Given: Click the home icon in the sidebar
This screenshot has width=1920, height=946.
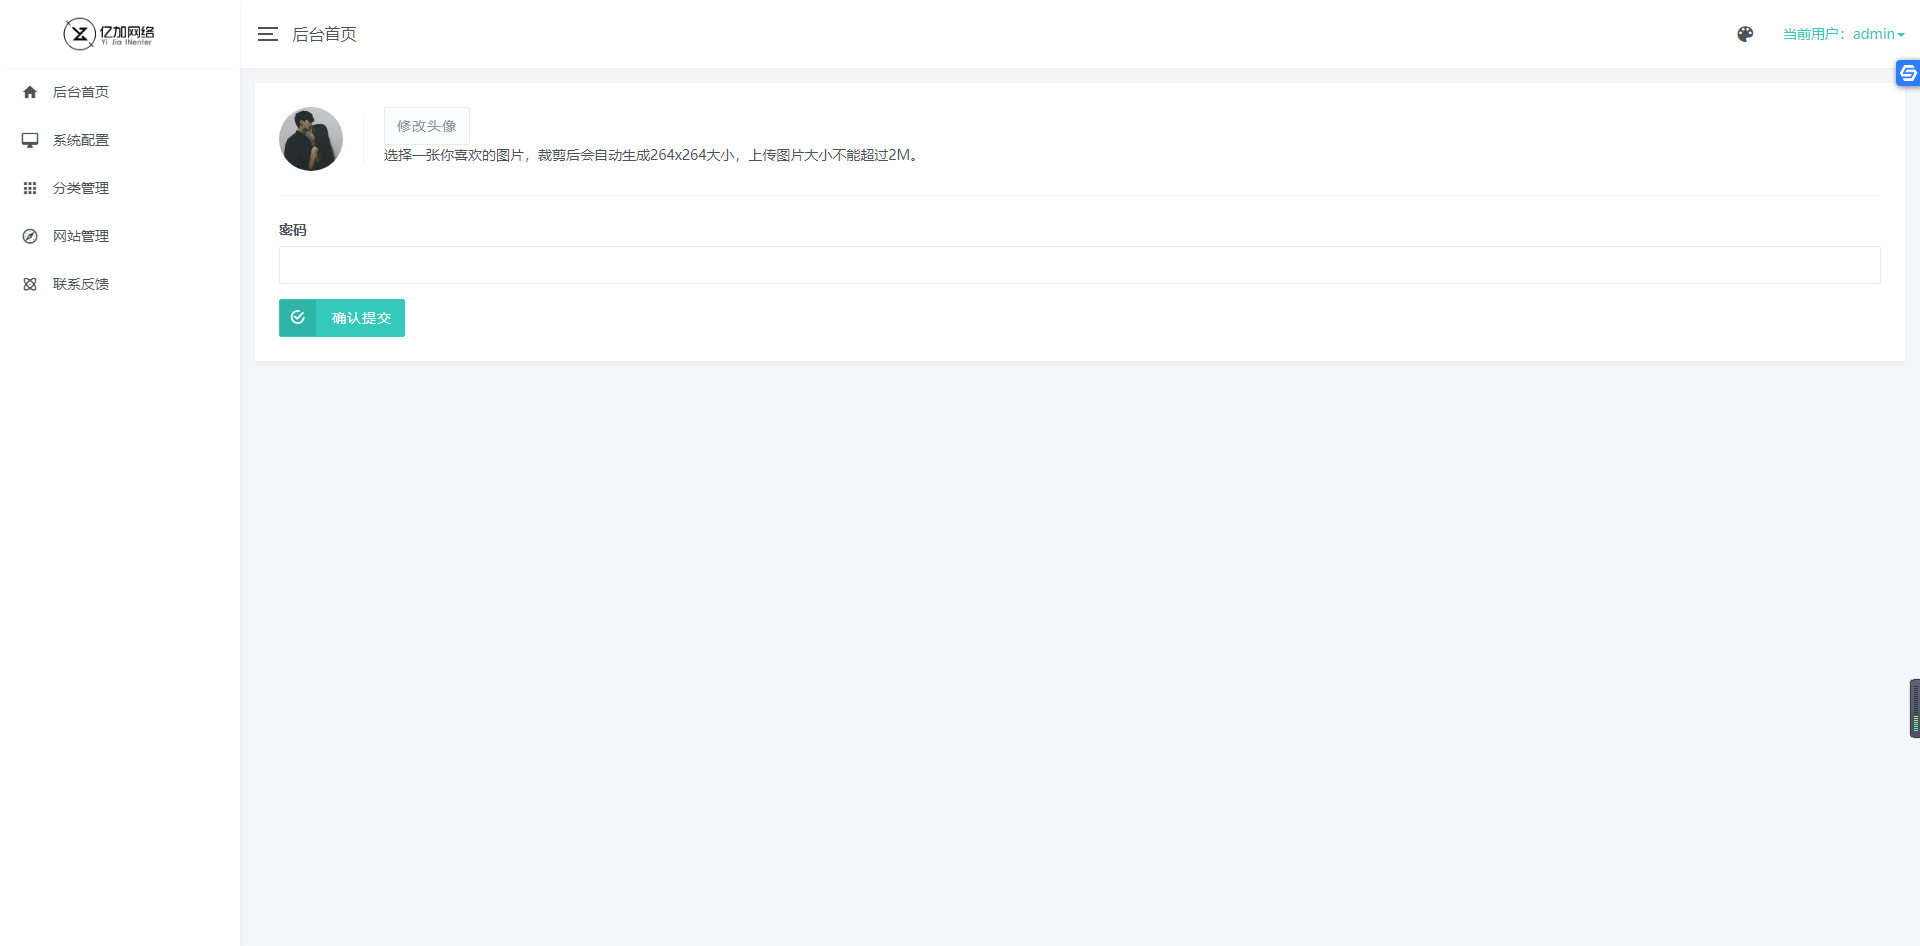Looking at the screenshot, I should (x=30, y=92).
